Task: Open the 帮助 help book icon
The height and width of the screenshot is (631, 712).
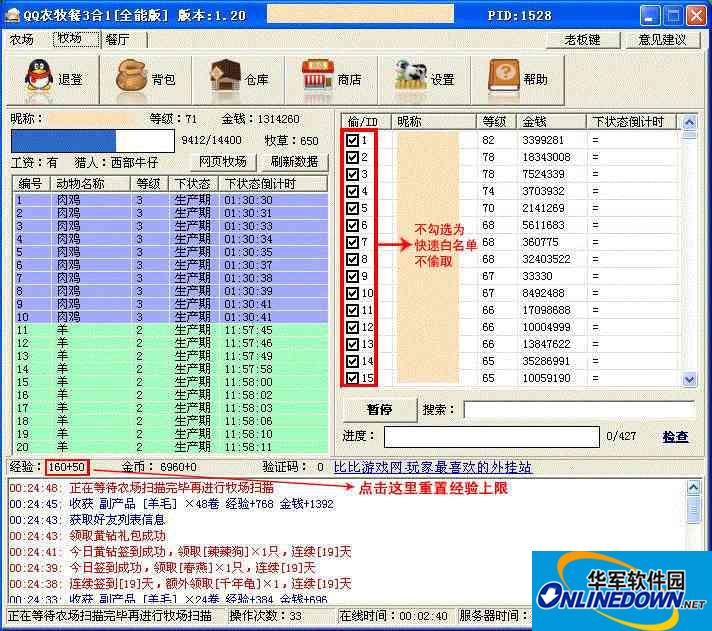Action: coord(504,76)
